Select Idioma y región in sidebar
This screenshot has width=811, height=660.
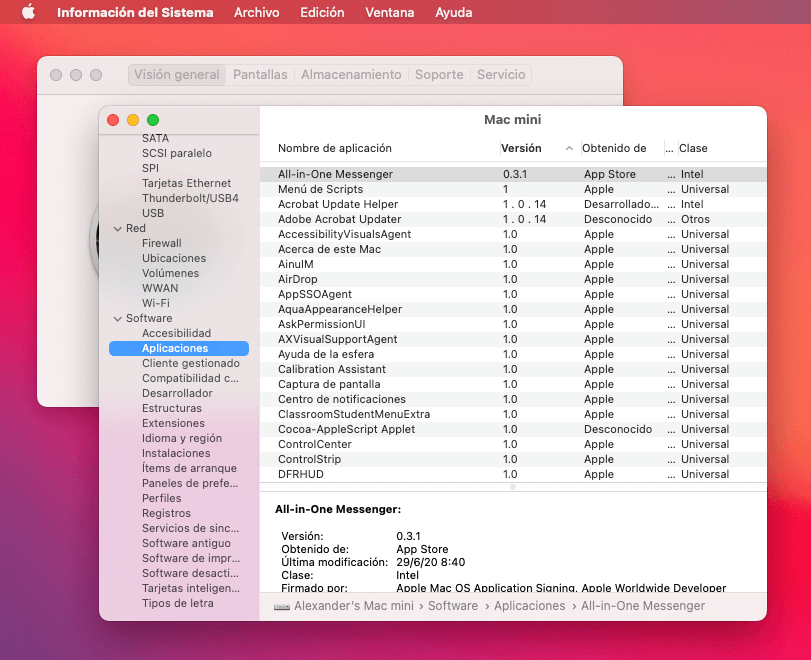pos(182,439)
